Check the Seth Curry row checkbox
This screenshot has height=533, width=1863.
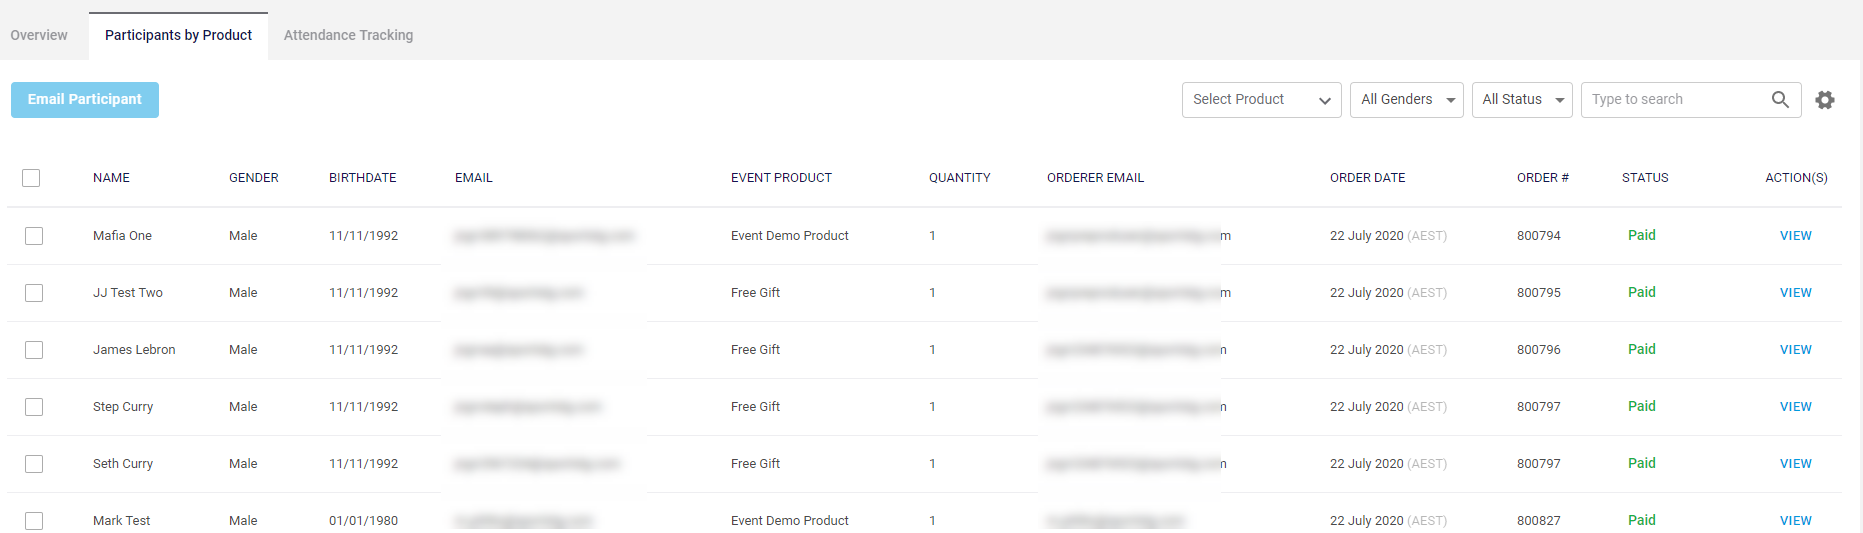pos(34,464)
